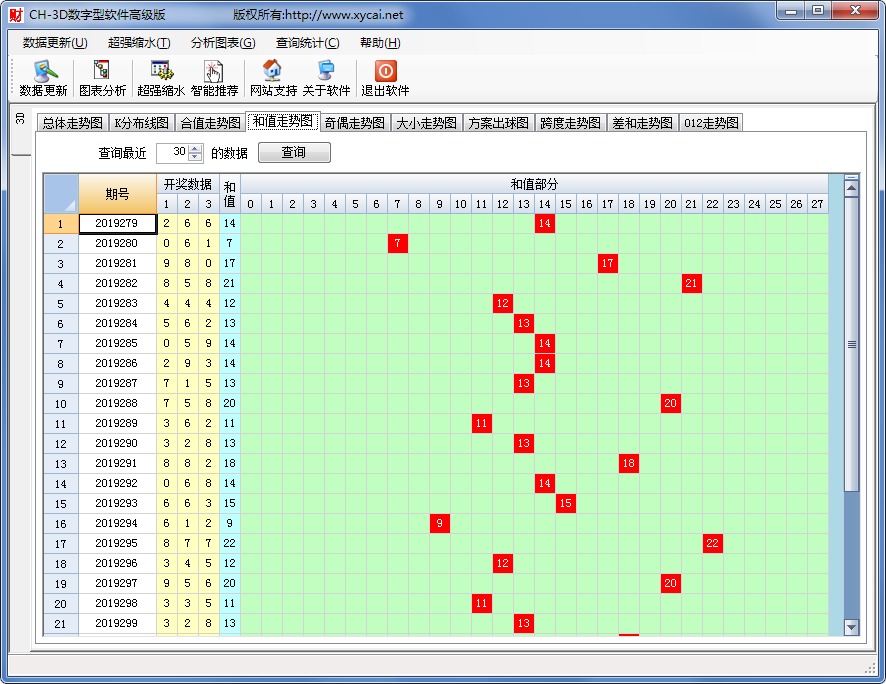Viewport: 886px width, 684px height.
Task: Select the 总体走势图 tab
Action: click(x=70, y=122)
